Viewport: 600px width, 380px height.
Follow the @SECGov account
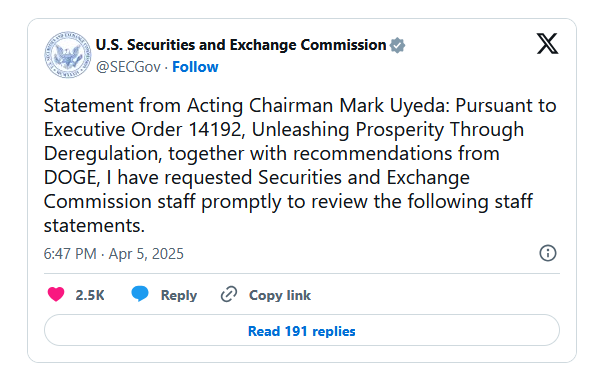click(195, 67)
